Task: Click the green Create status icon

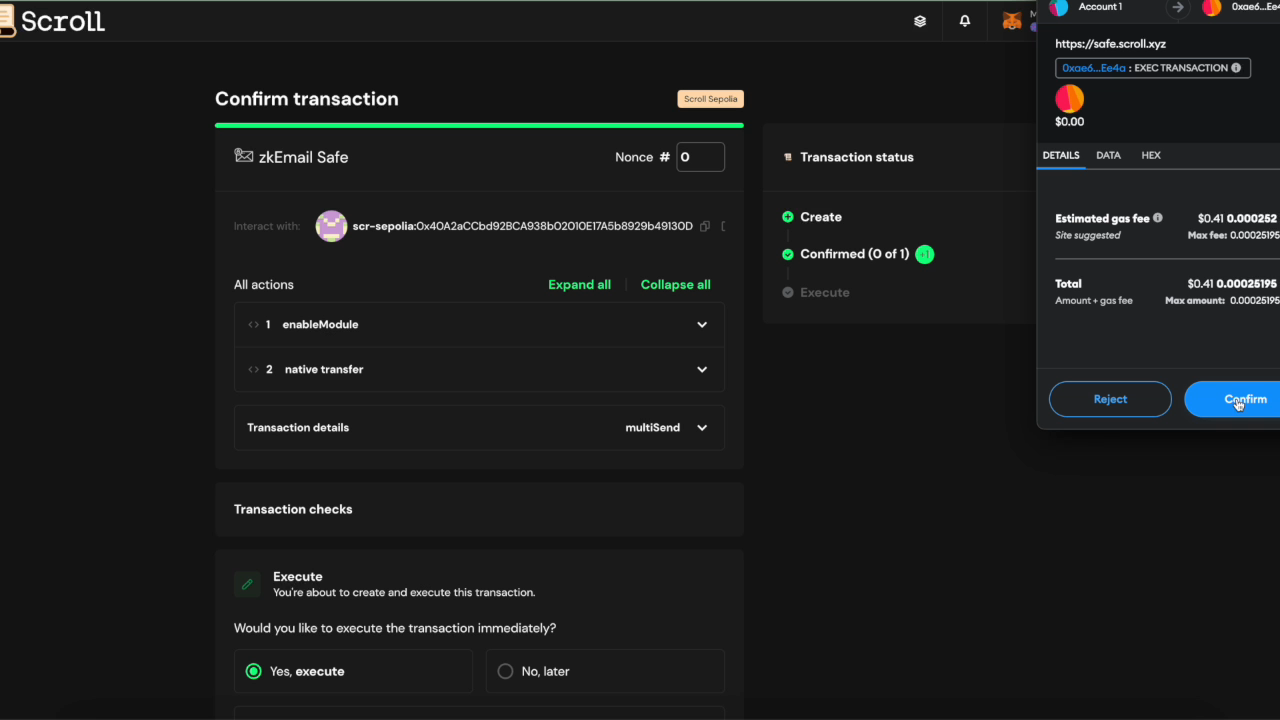Action: 788,217
